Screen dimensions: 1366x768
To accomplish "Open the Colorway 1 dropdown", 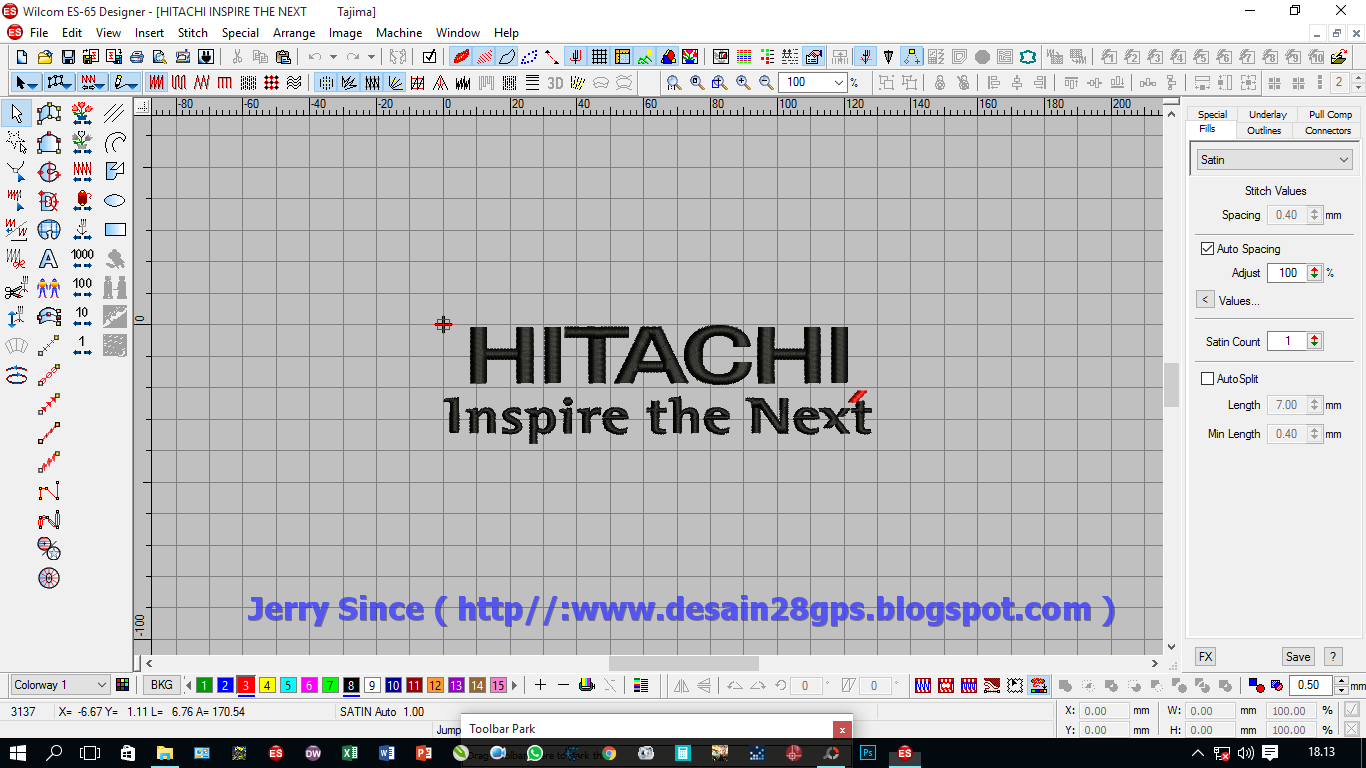I will tap(59, 685).
